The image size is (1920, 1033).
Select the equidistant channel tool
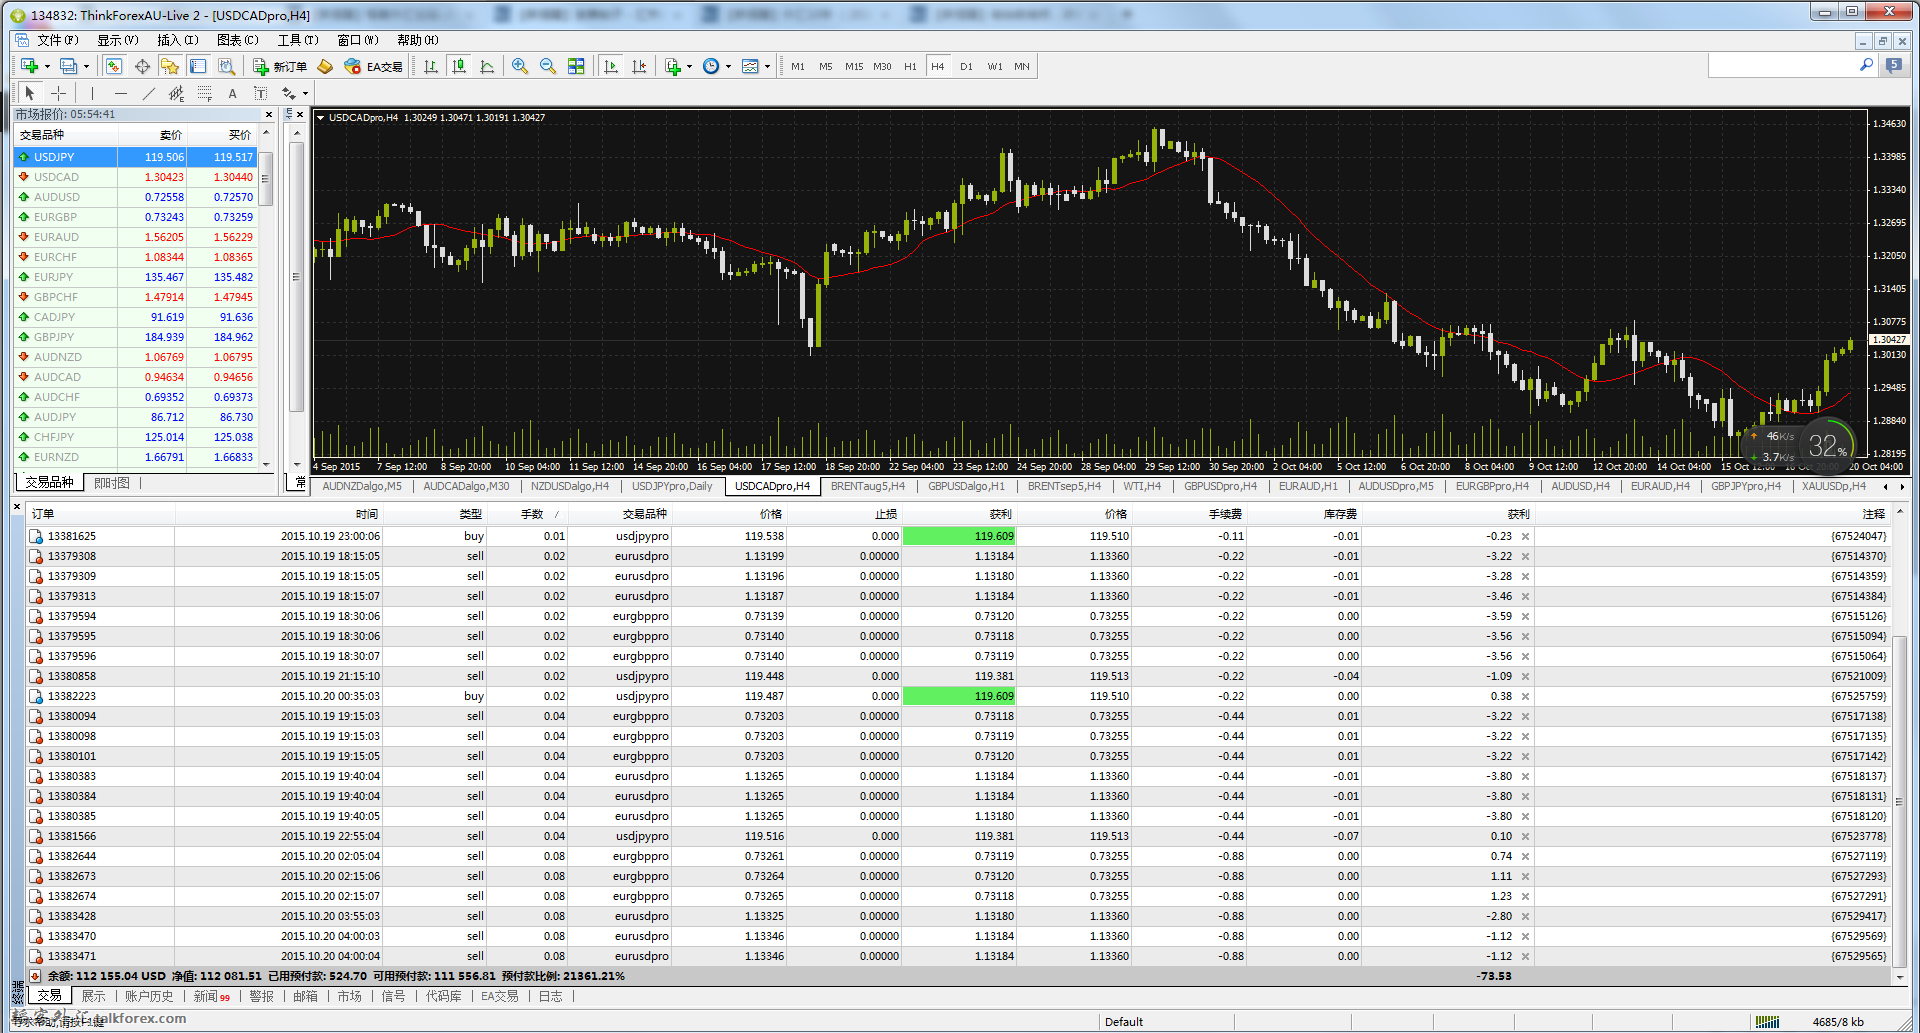(176, 93)
